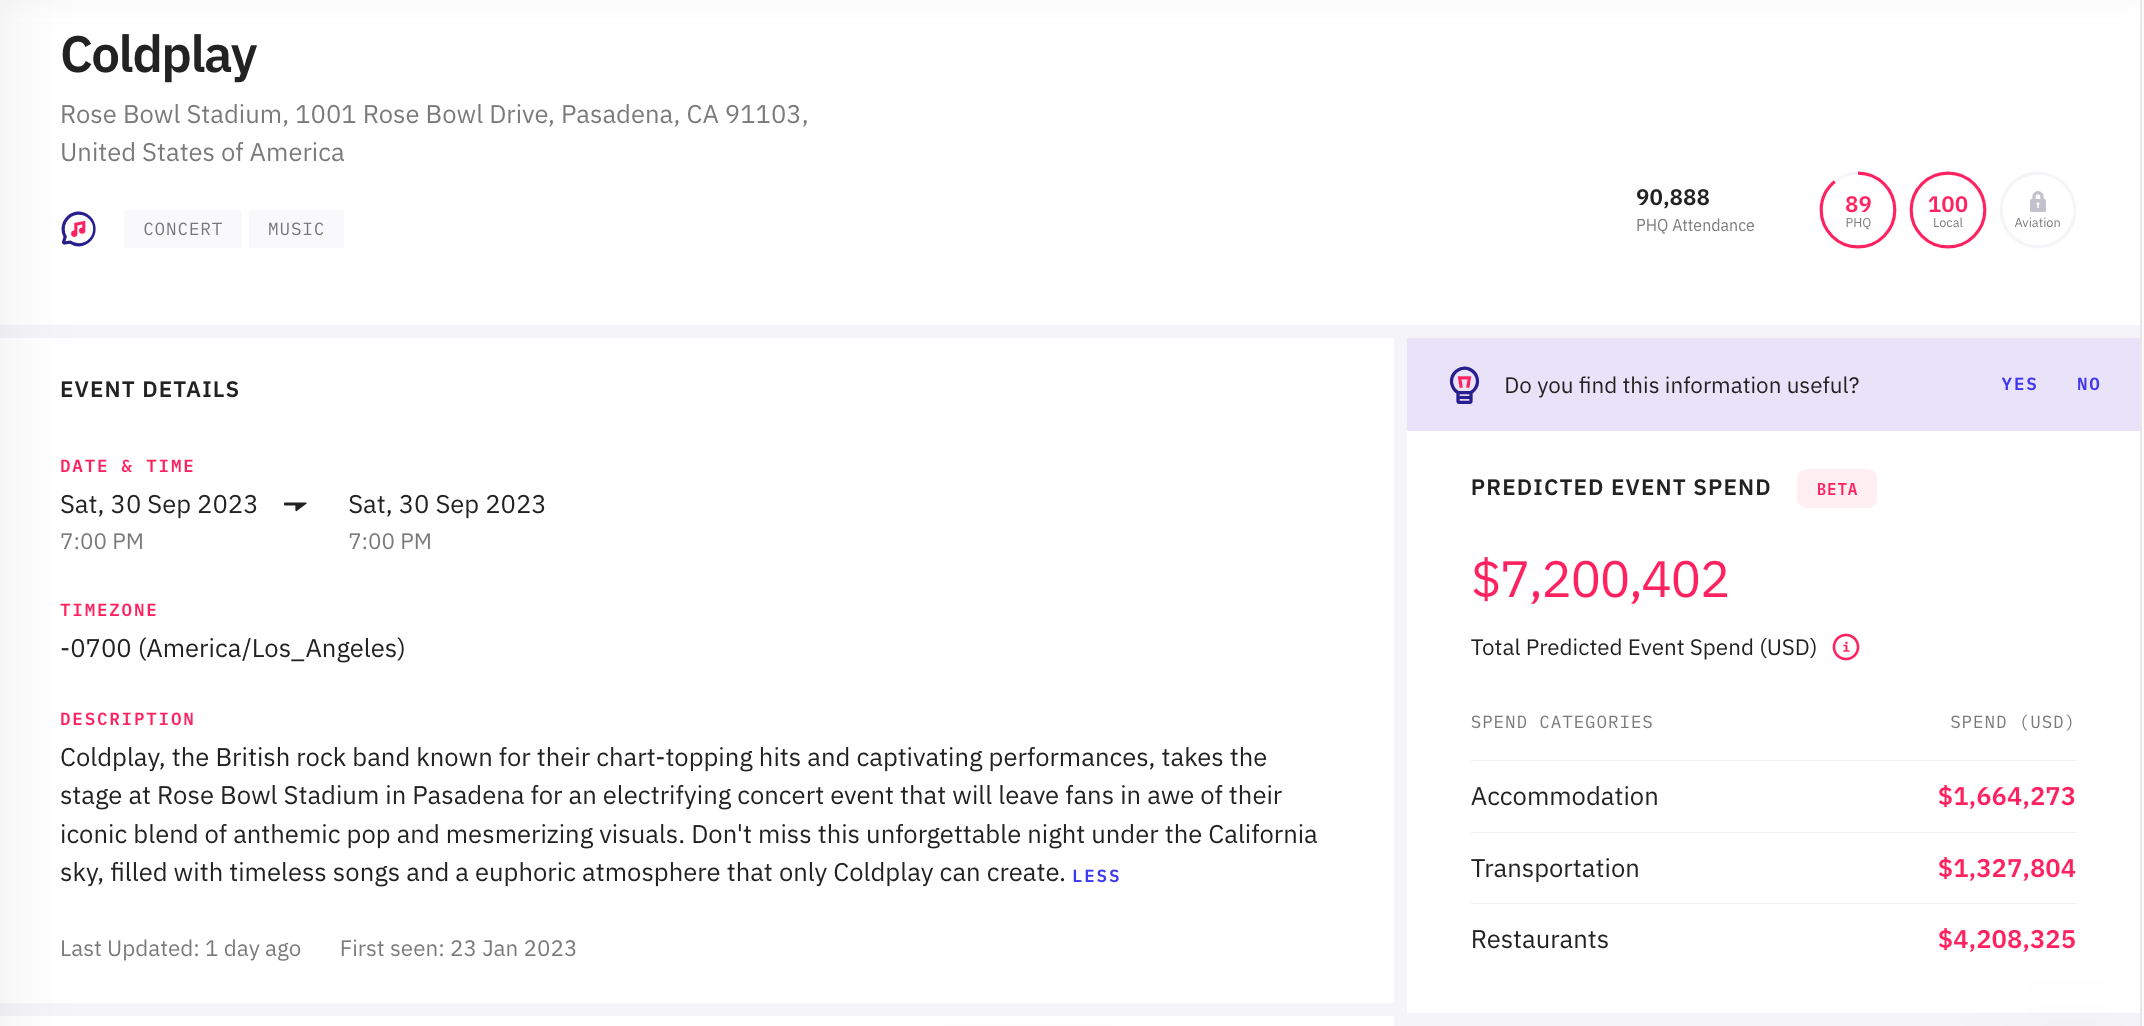Click the Restaurants spend row
The width and height of the screenshot is (2144, 1026).
pos(1772,939)
